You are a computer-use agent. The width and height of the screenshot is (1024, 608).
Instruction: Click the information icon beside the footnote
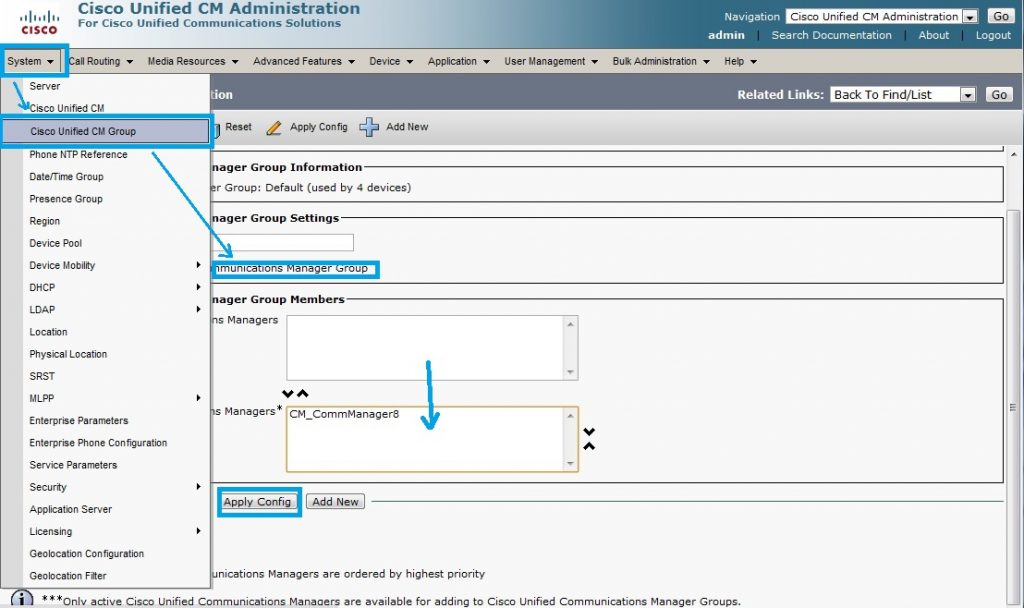22,599
